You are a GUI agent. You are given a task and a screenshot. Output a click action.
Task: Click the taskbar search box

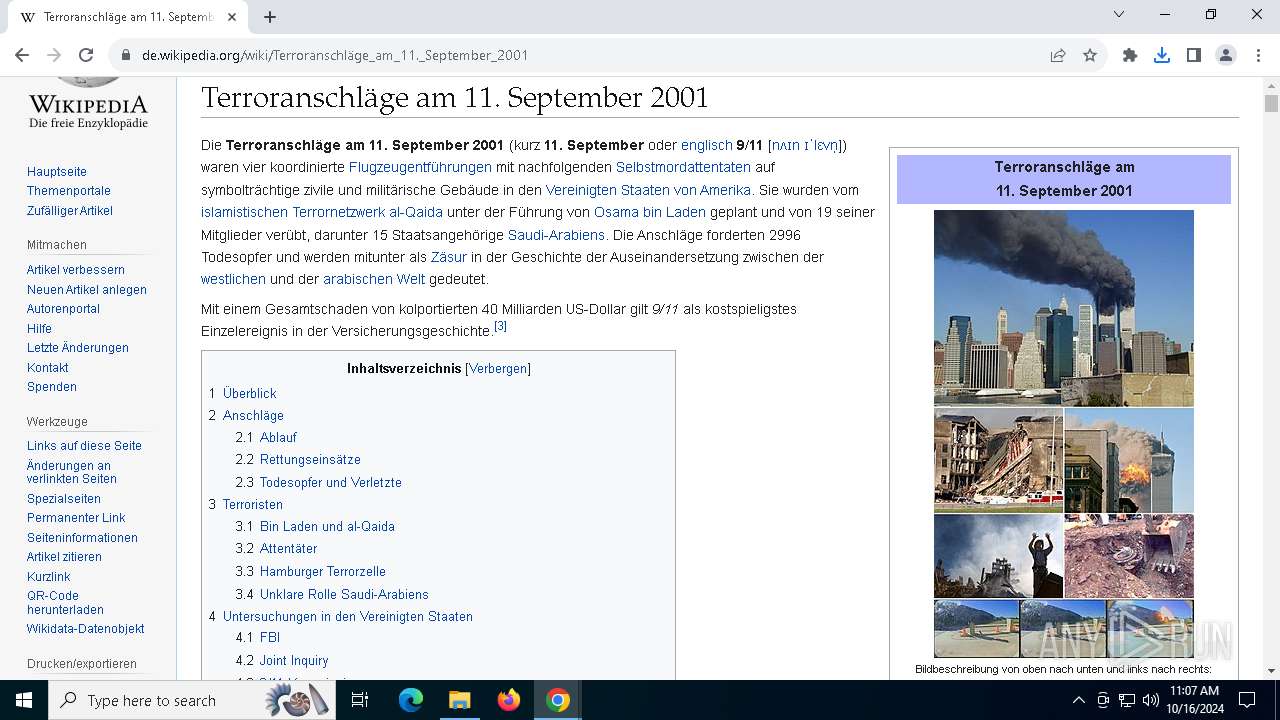click(190, 700)
